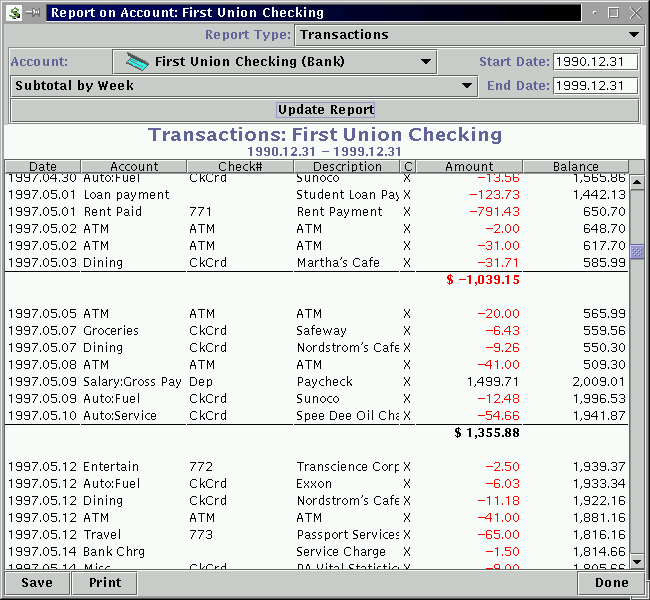Image resolution: width=650 pixels, height=600 pixels.
Task: Select the Student Loan Pay description cell
Action: click(347, 195)
